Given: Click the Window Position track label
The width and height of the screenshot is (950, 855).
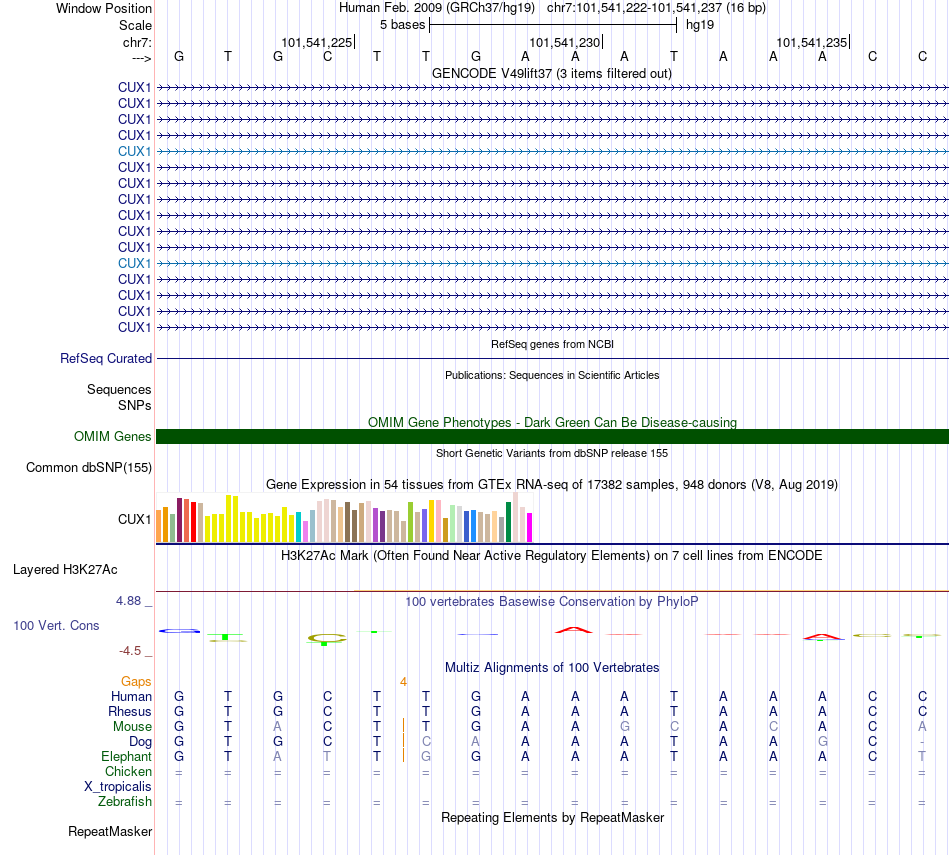Looking at the screenshot, I should pos(104,8).
